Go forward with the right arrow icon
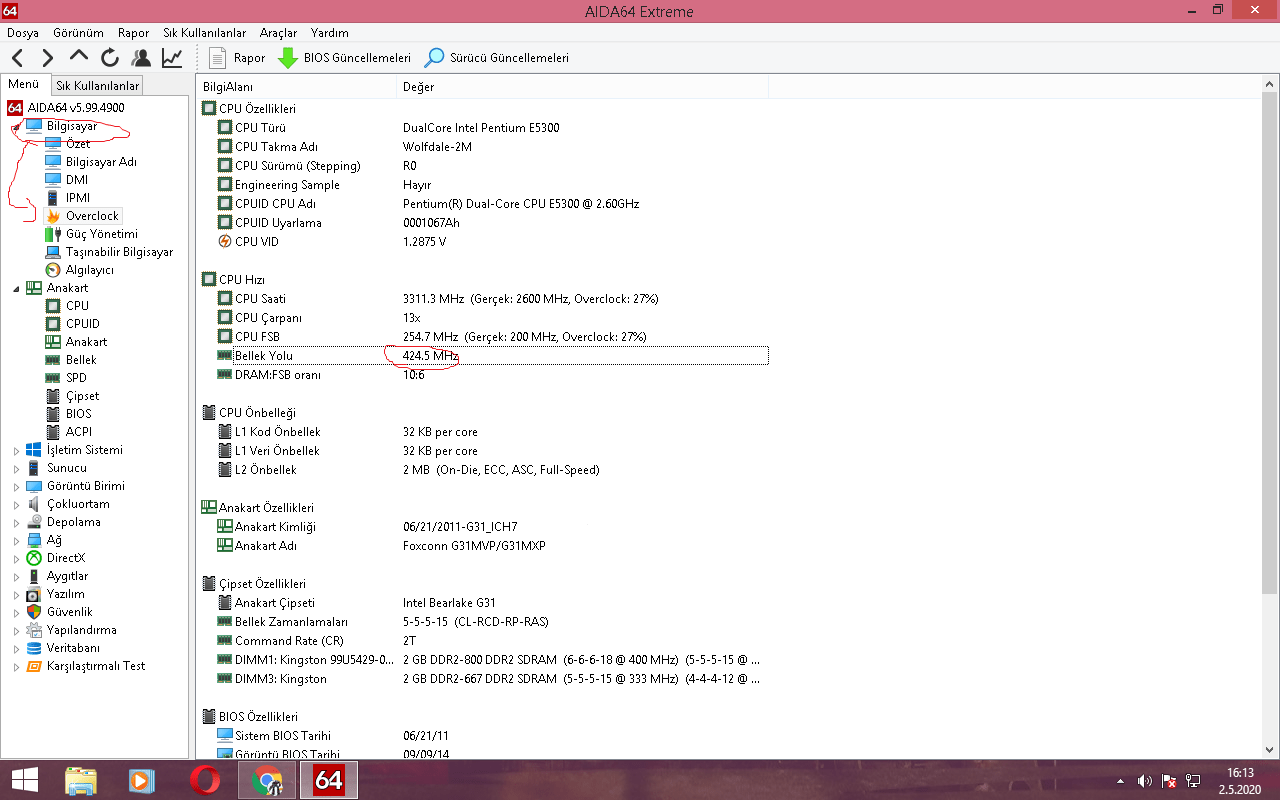 (48, 58)
